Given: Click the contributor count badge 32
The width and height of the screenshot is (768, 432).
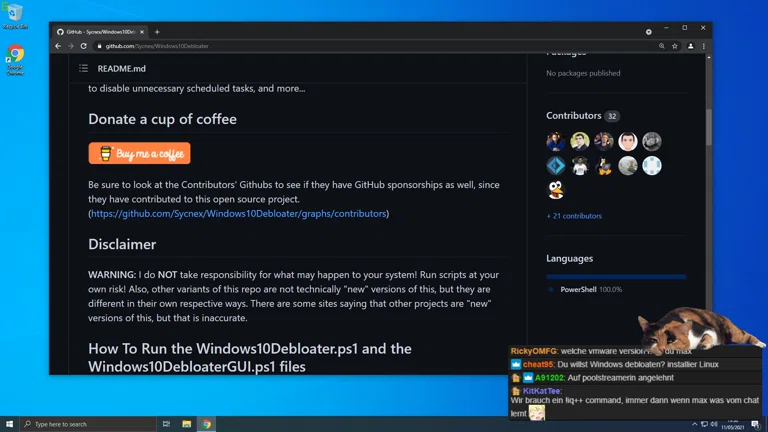Looking at the screenshot, I should (612, 116).
